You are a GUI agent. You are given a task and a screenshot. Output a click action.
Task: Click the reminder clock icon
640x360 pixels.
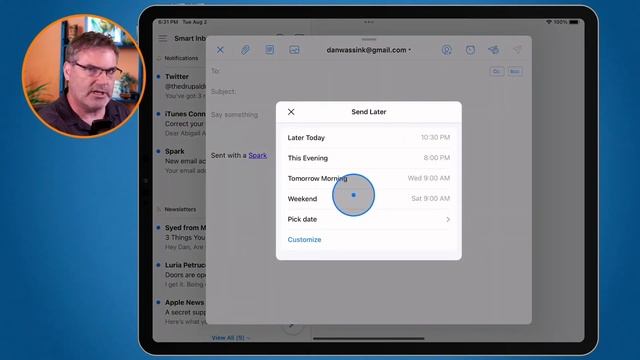[x=470, y=50]
